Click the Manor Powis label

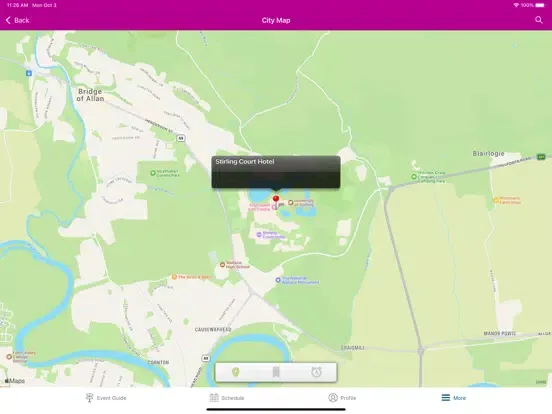tap(500, 333)
